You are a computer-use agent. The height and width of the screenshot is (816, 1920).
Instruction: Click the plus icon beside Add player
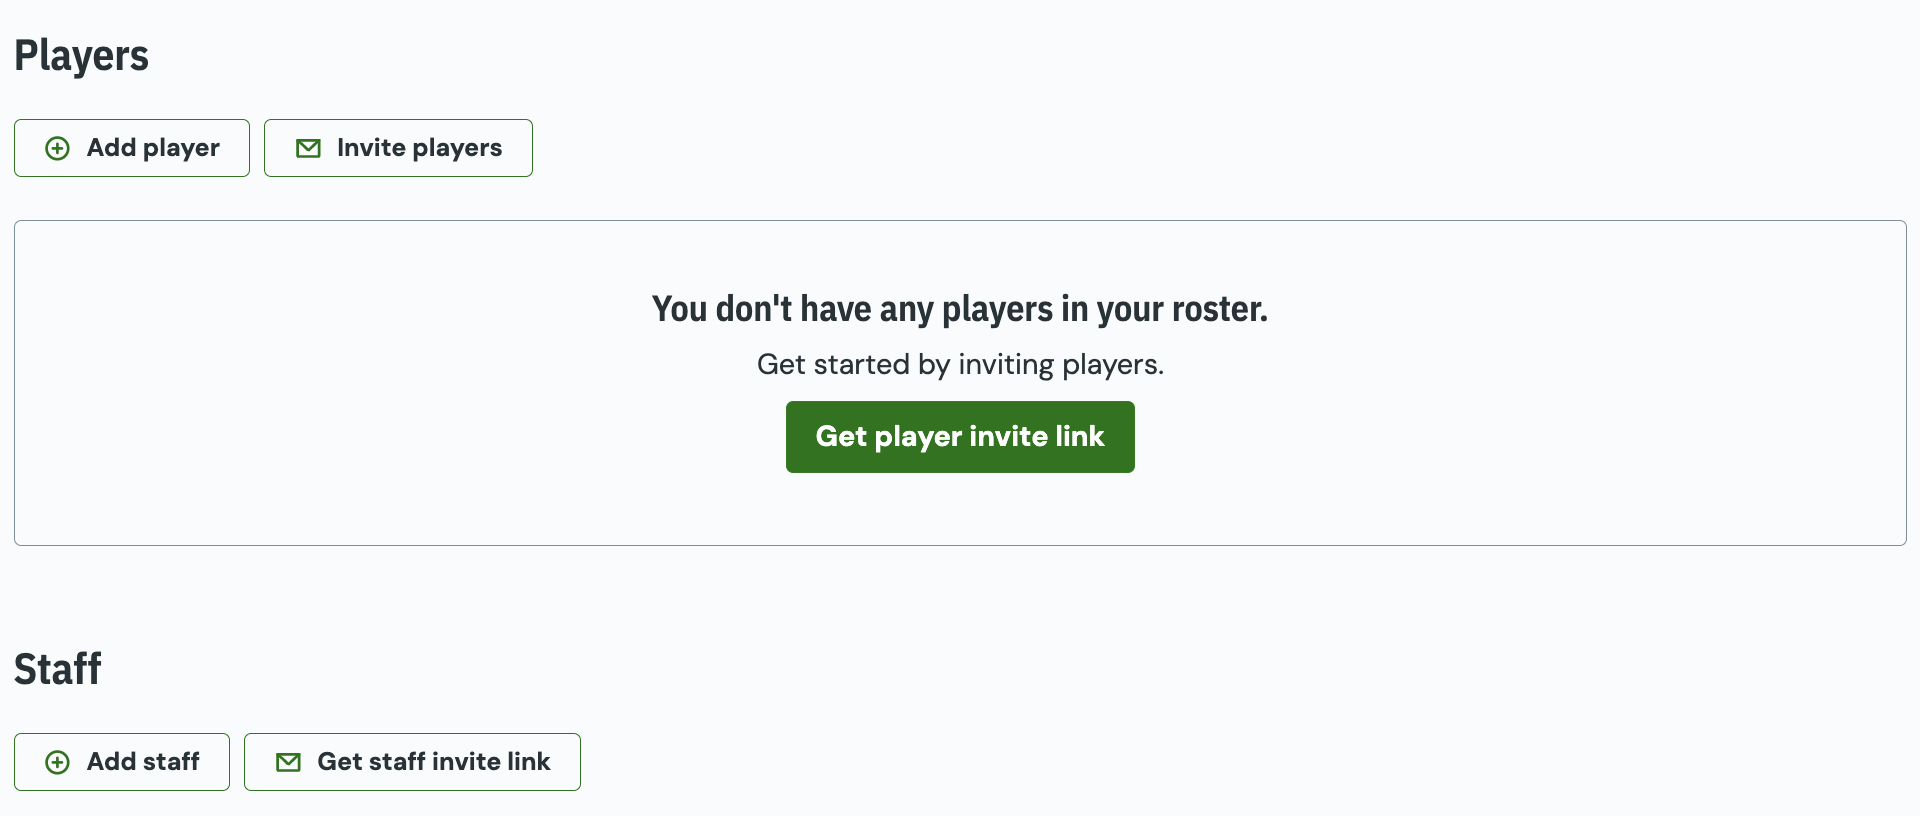click(58, 149)
